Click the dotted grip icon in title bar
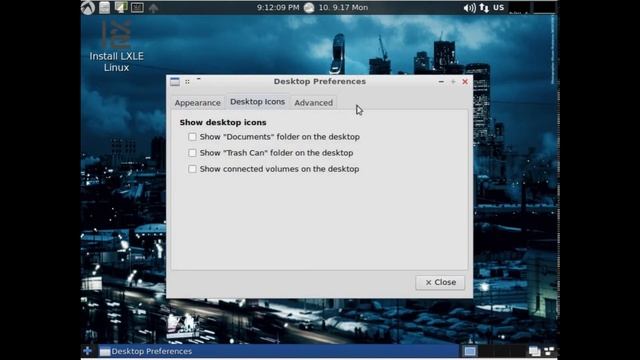Screen dimensions: 640x360 coord(187,82)
